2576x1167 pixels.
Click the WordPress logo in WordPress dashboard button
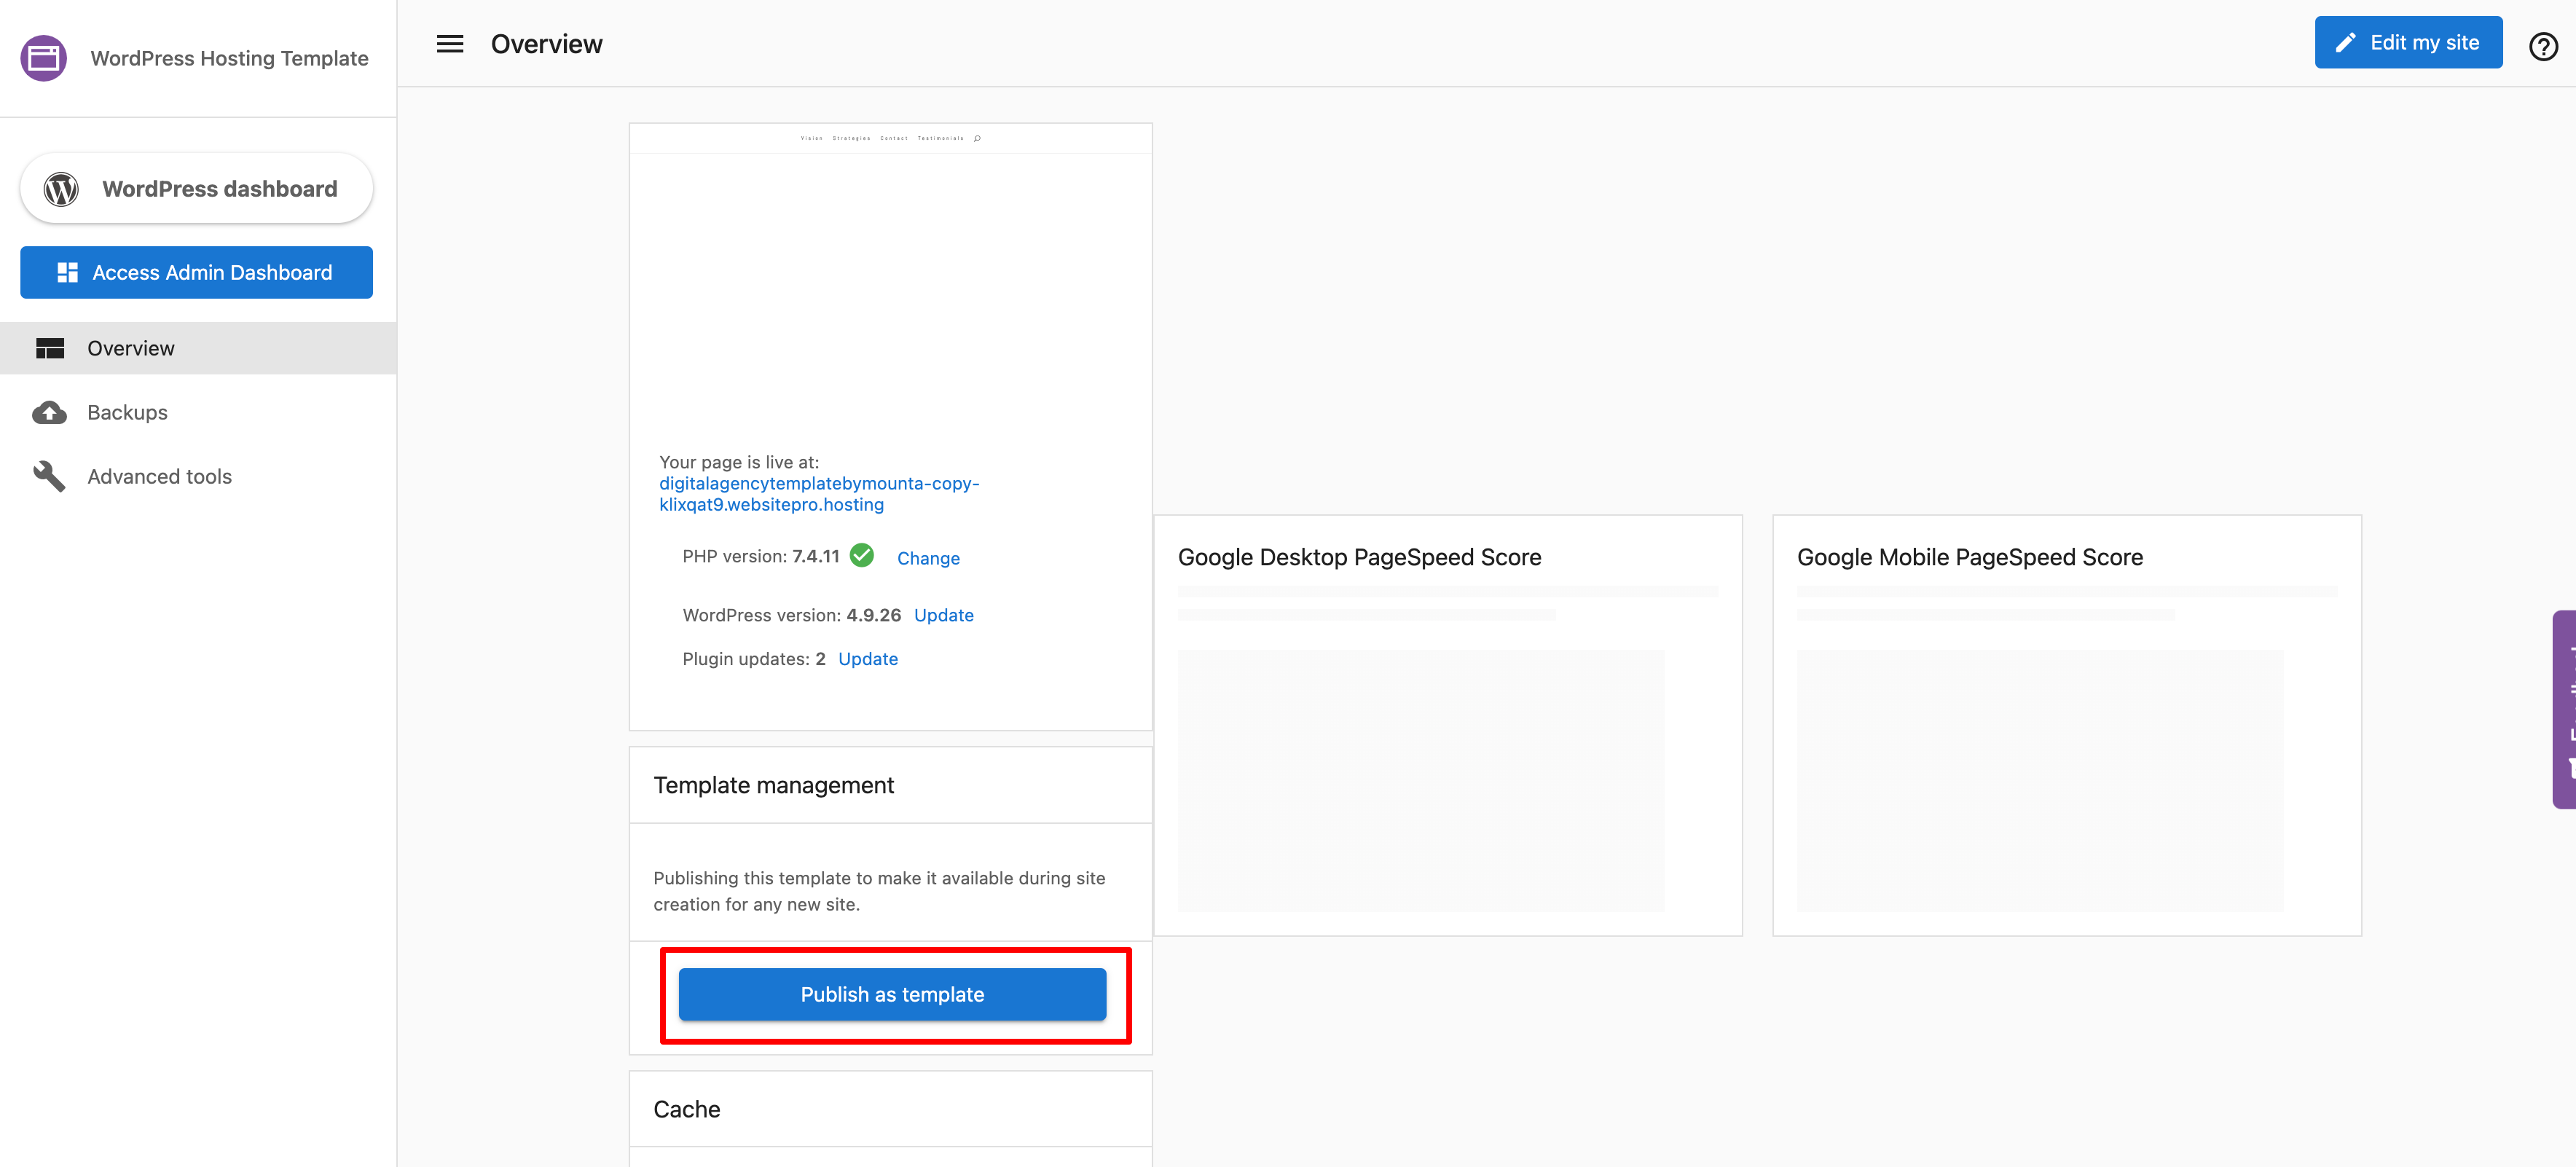click(61, 188)
